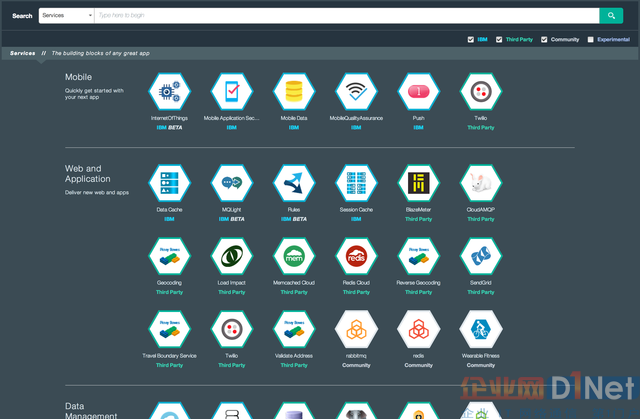640x419 pixels.
Task: Open the Redis Cloud service icon
Action: tap(356, 256)
